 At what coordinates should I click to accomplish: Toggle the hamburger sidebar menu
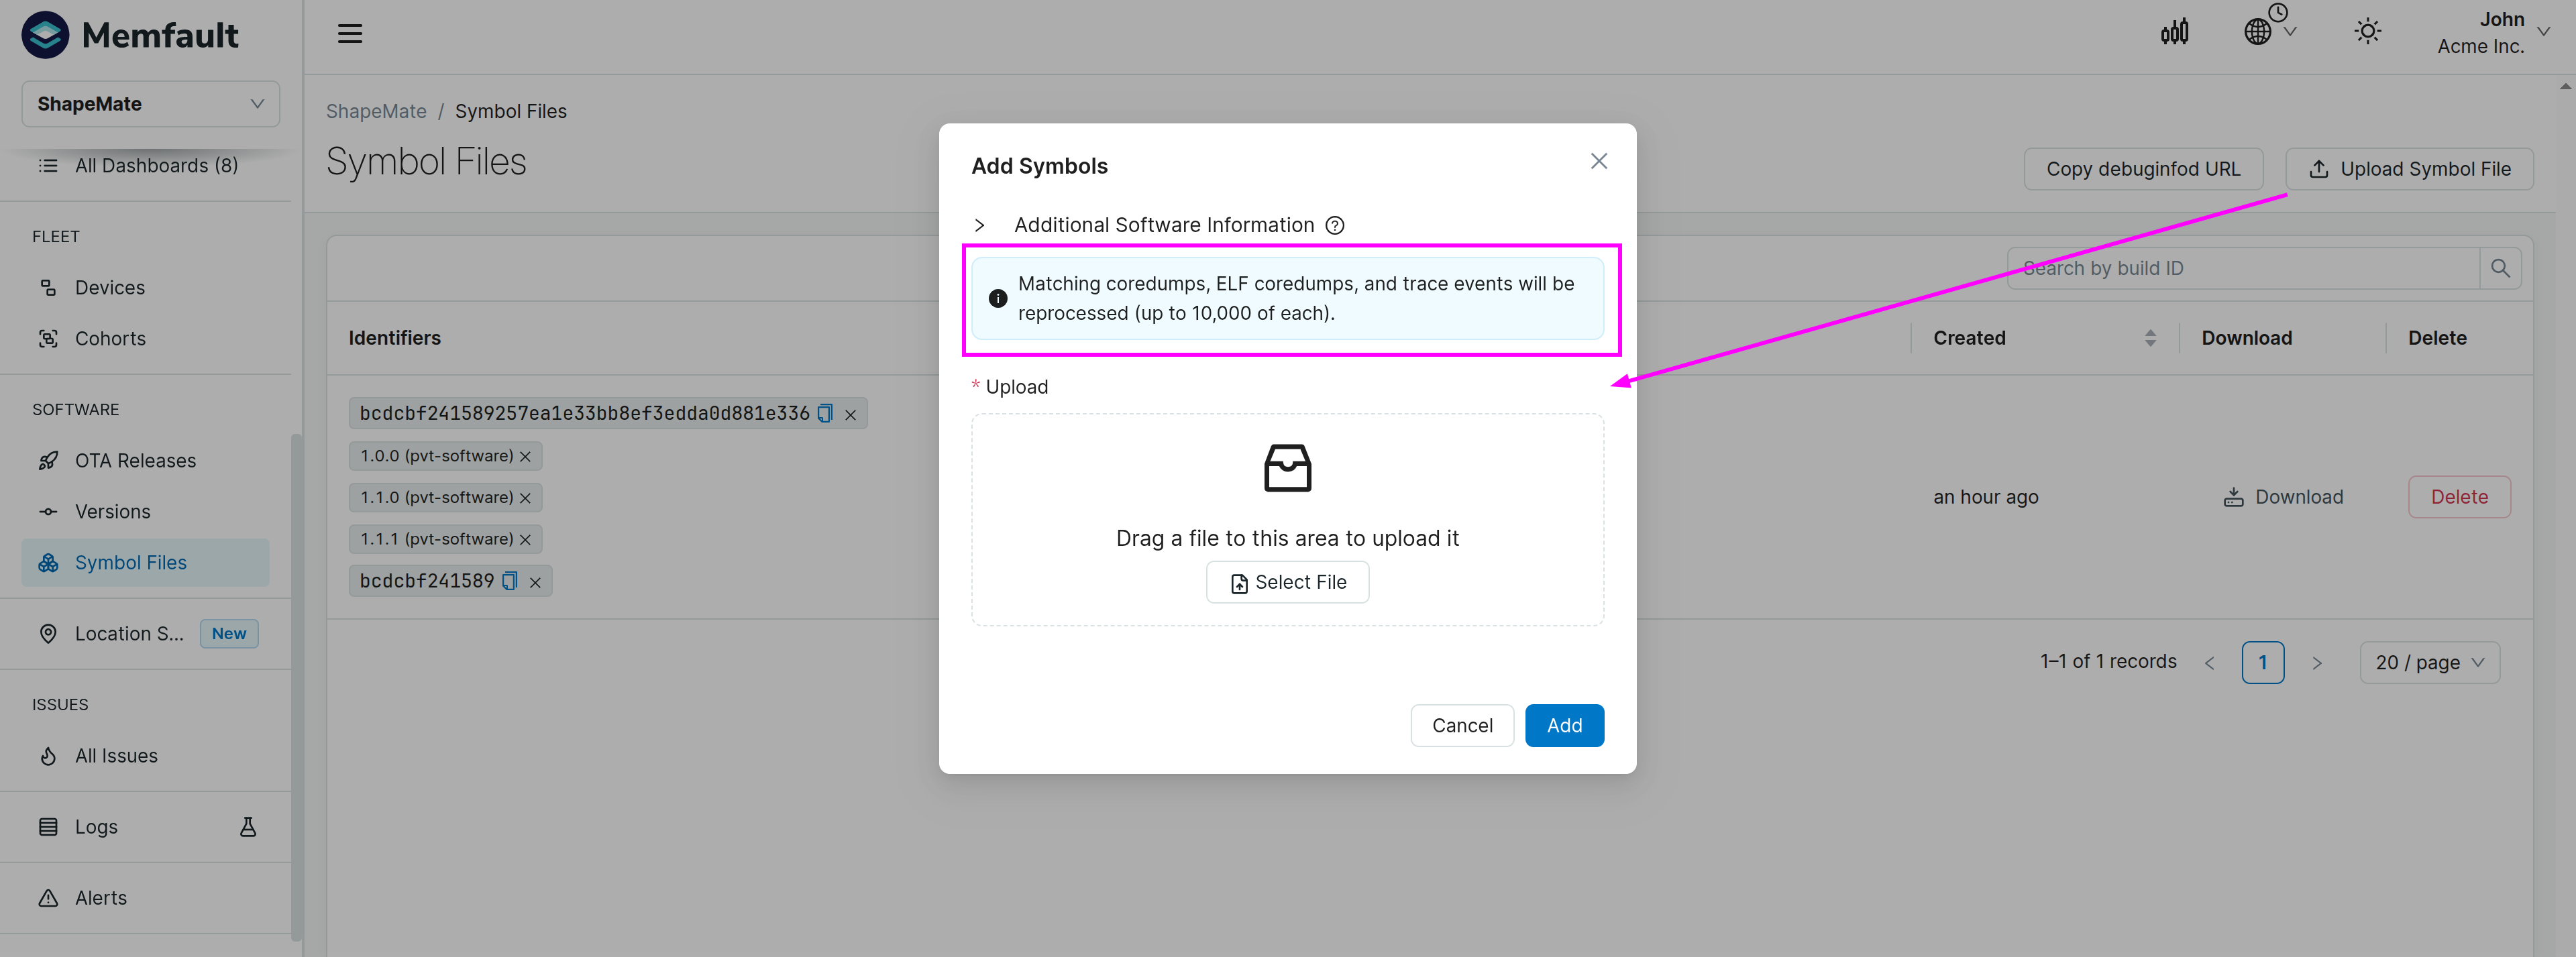tap(349, 34)
